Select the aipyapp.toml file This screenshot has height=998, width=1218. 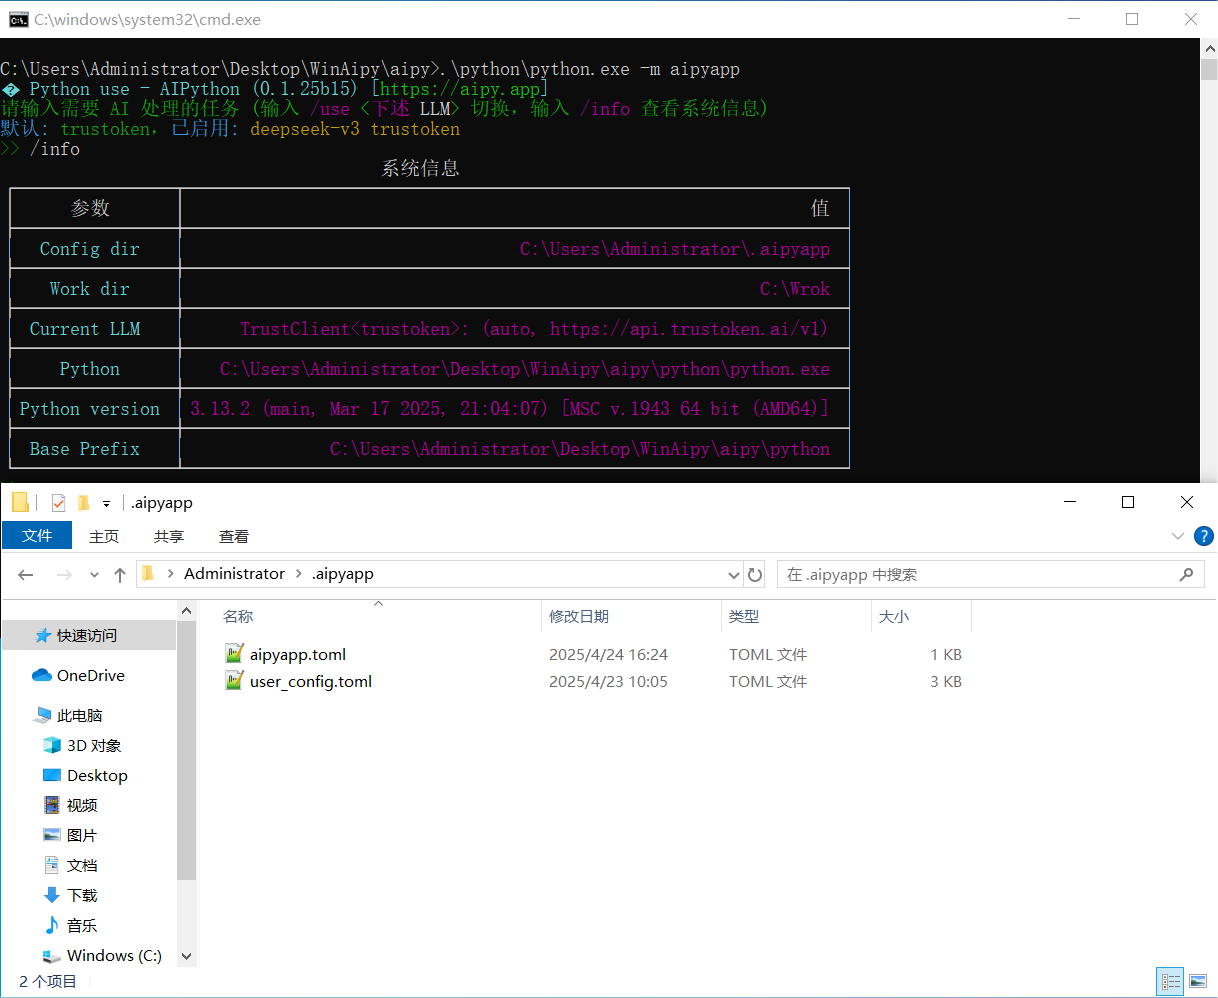[x=298, y=654]
